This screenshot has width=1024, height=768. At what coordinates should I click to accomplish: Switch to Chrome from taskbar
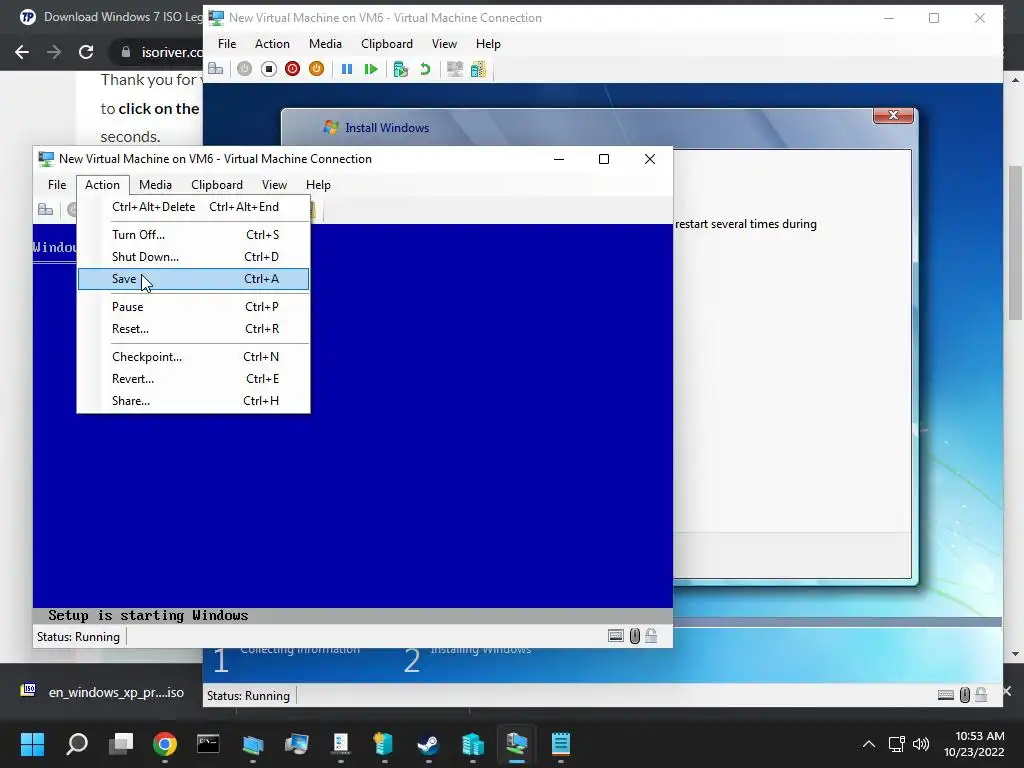[165, 744]
